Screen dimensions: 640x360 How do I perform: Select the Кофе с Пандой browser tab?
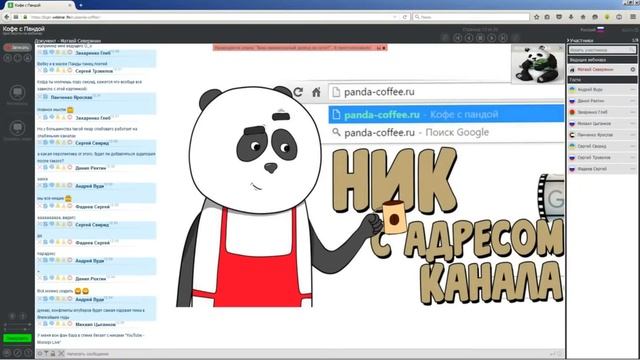coord(40,5)
